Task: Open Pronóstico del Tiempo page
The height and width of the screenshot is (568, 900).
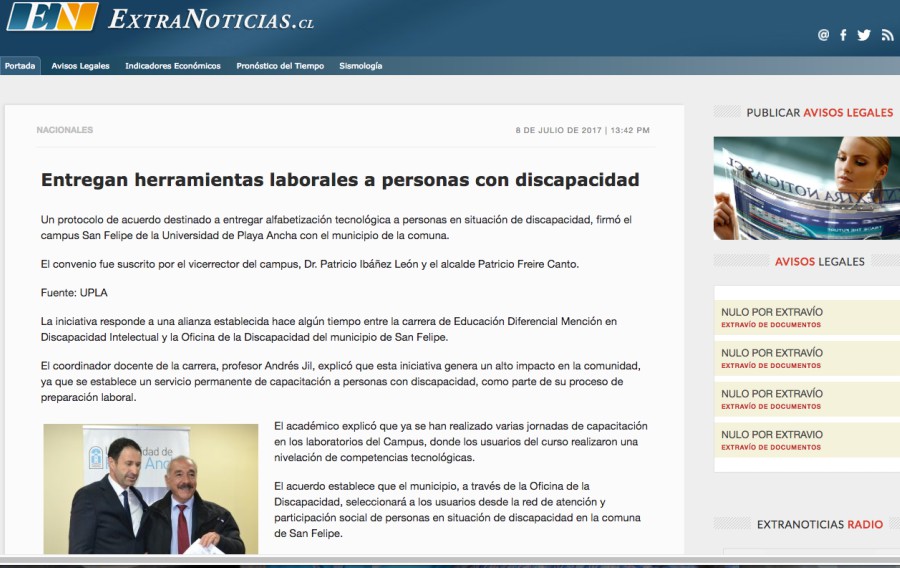Action: [x=280, y=66]
